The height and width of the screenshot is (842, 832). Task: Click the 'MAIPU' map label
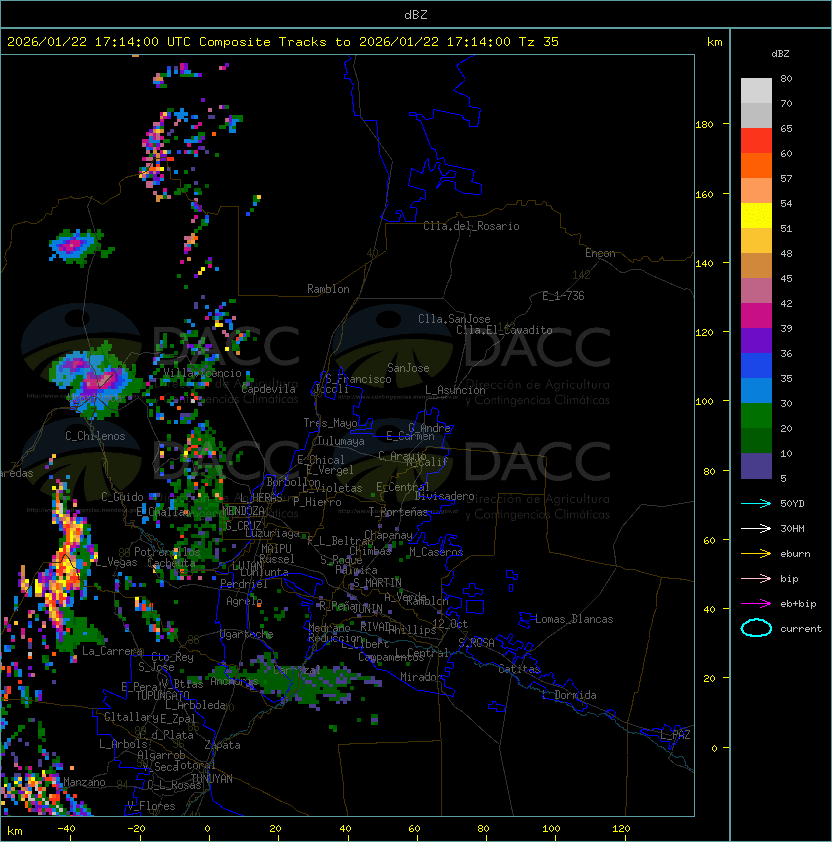[x=276, y=549]
